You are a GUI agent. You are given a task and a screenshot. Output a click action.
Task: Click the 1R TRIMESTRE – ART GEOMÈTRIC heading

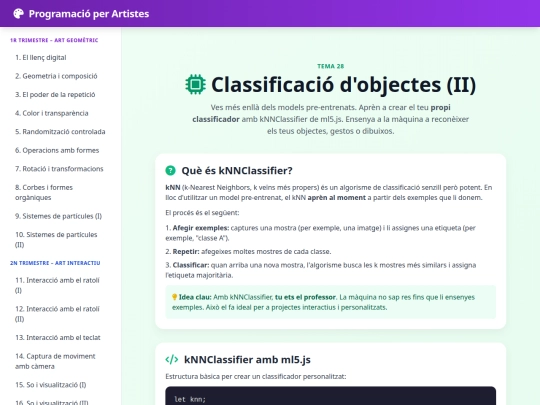[54, 40]
